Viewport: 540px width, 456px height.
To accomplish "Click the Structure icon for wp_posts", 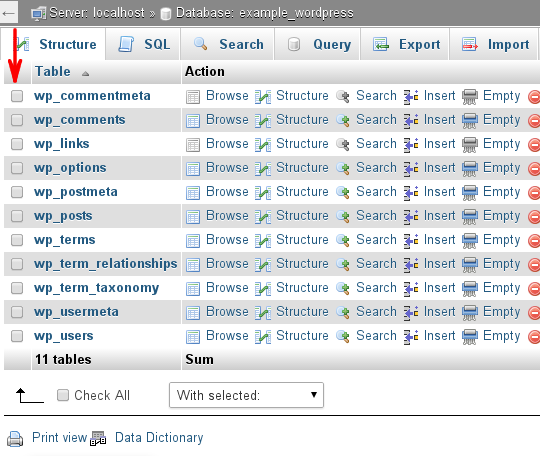I will pos(263,217).
